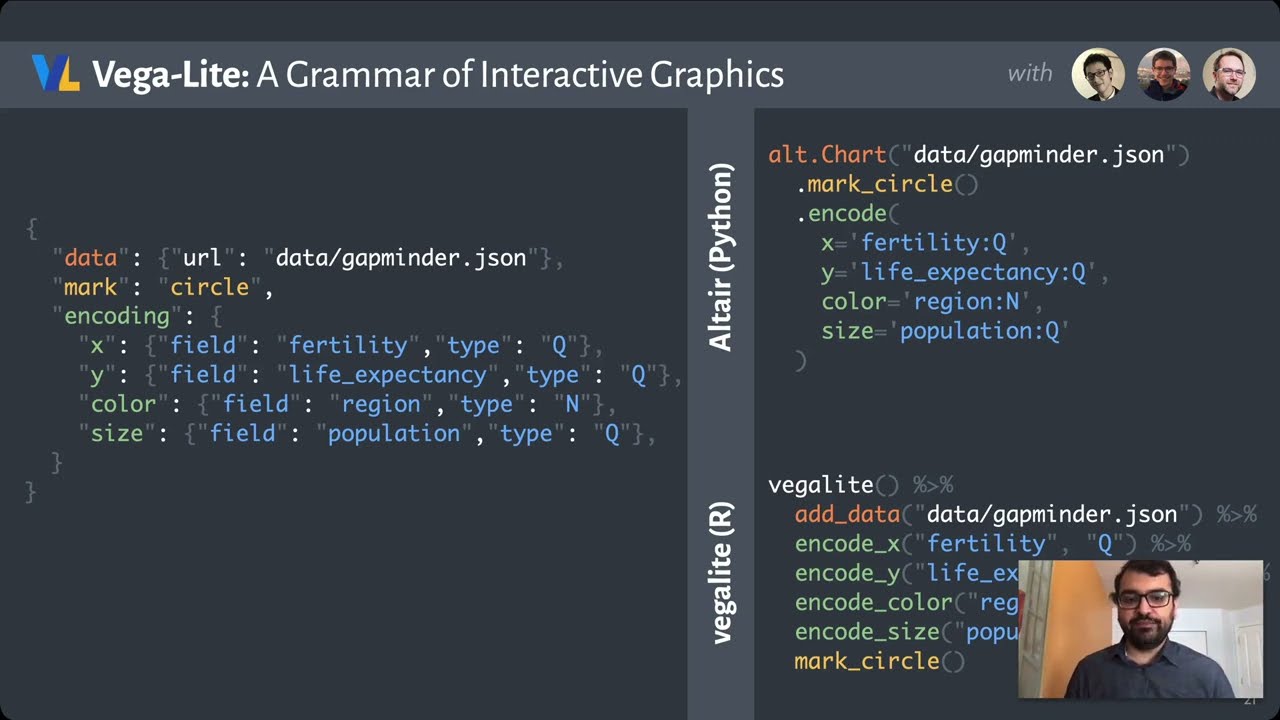The height and width of the screenshot is (720, 1280).
Task: Click the 'Altair (Python)' vertical label
Action: pos(721,257)
